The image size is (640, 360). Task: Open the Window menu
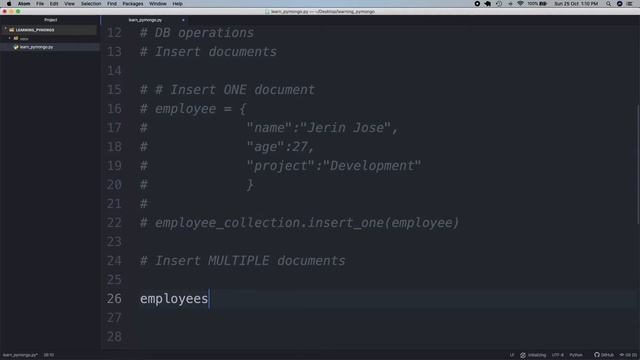tap(158, 4)
